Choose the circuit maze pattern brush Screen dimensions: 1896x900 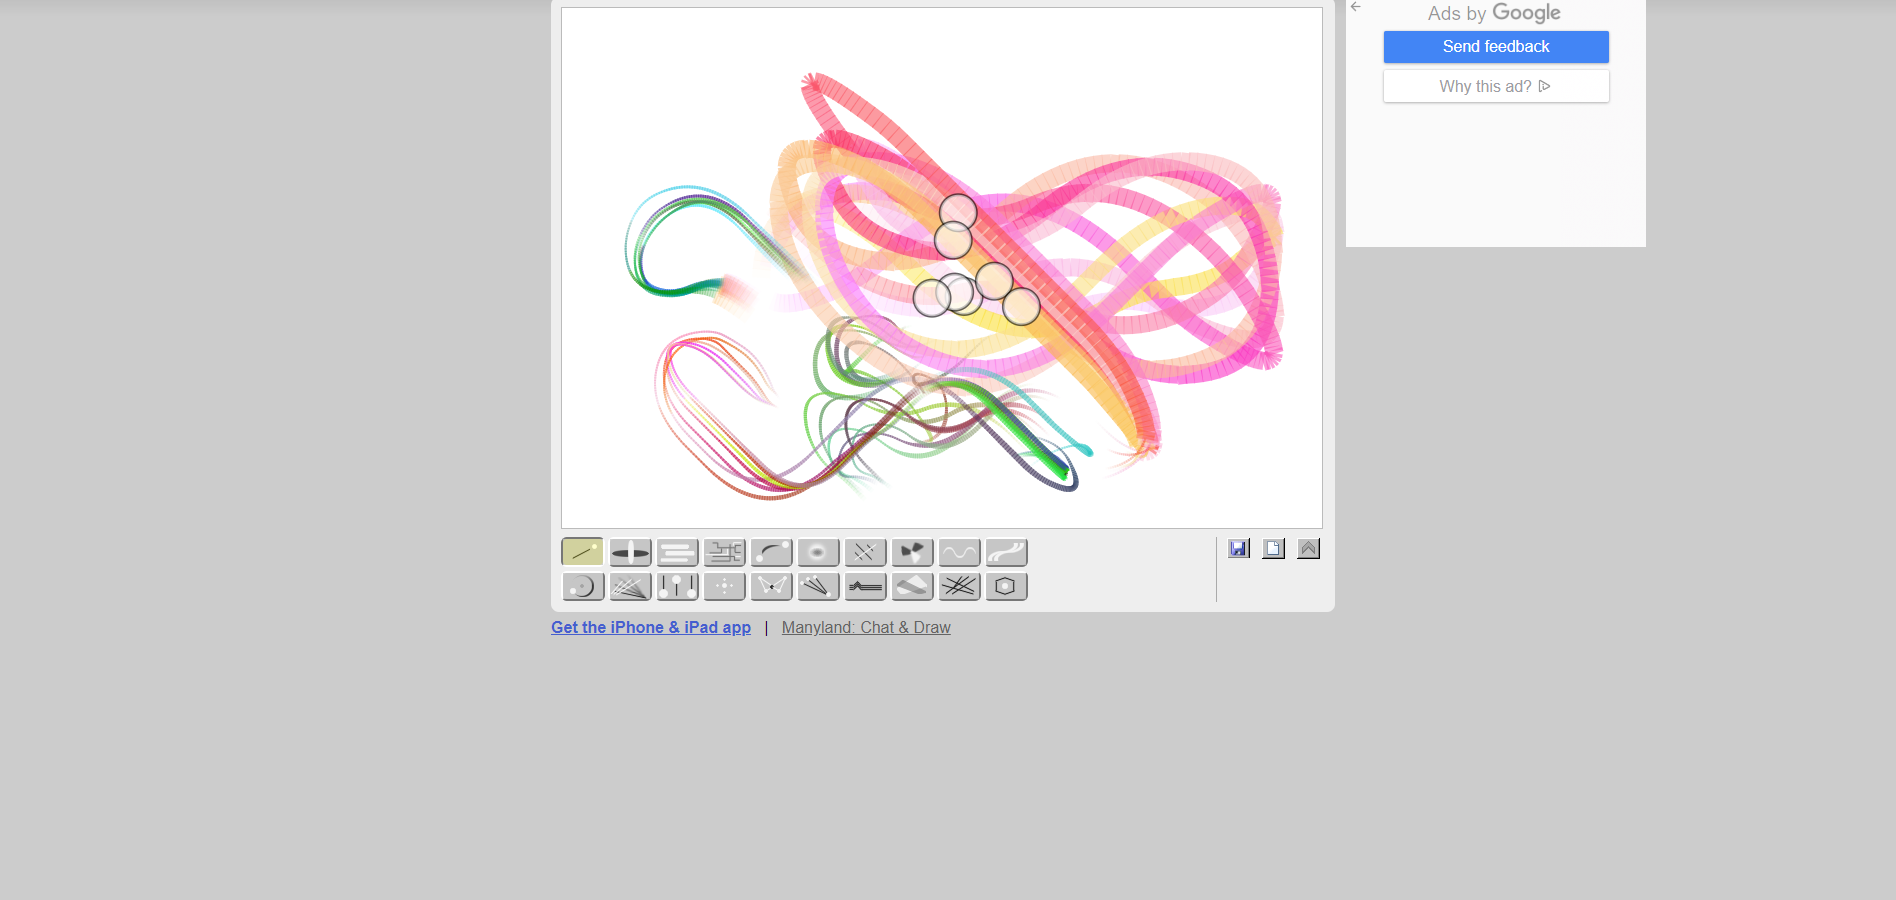(724, 552)
